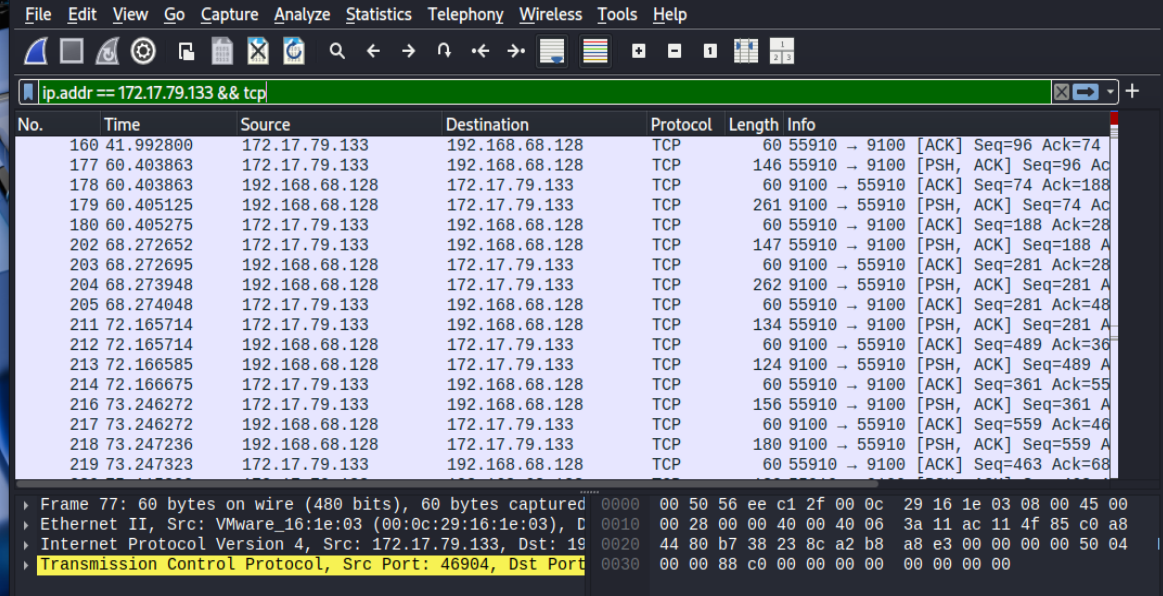Restart the current capture
Image resolution: width=1163 pixels, height=596 pixels.
[x=108, y=51]
